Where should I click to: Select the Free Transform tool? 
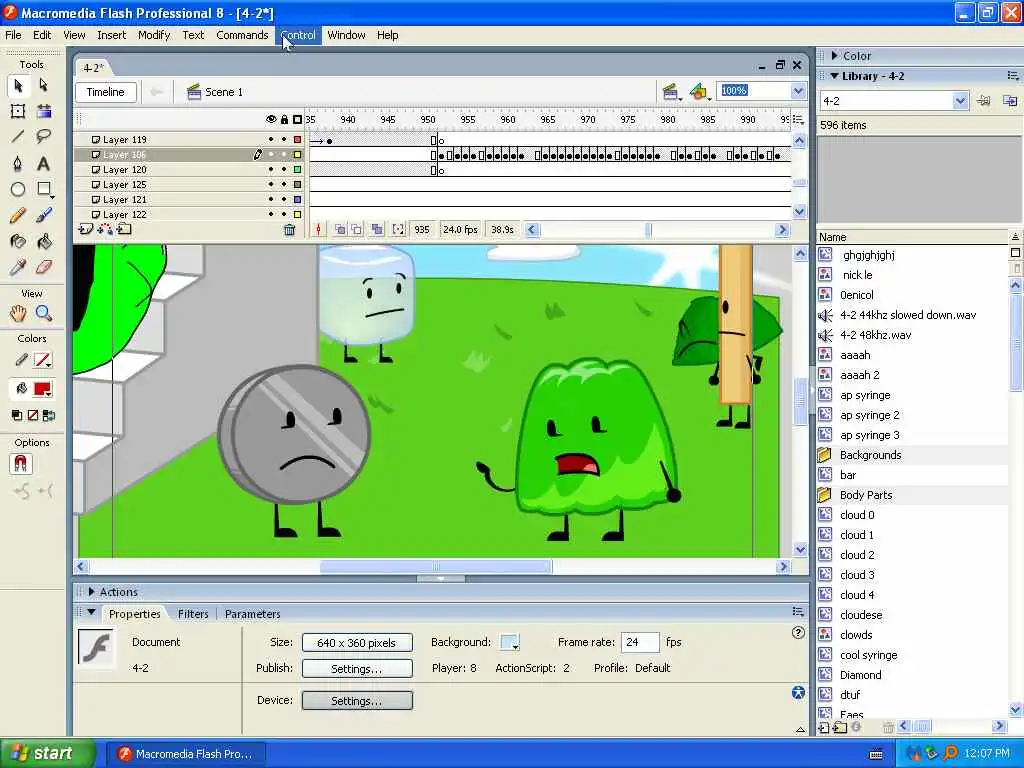(x=18, y=111)
